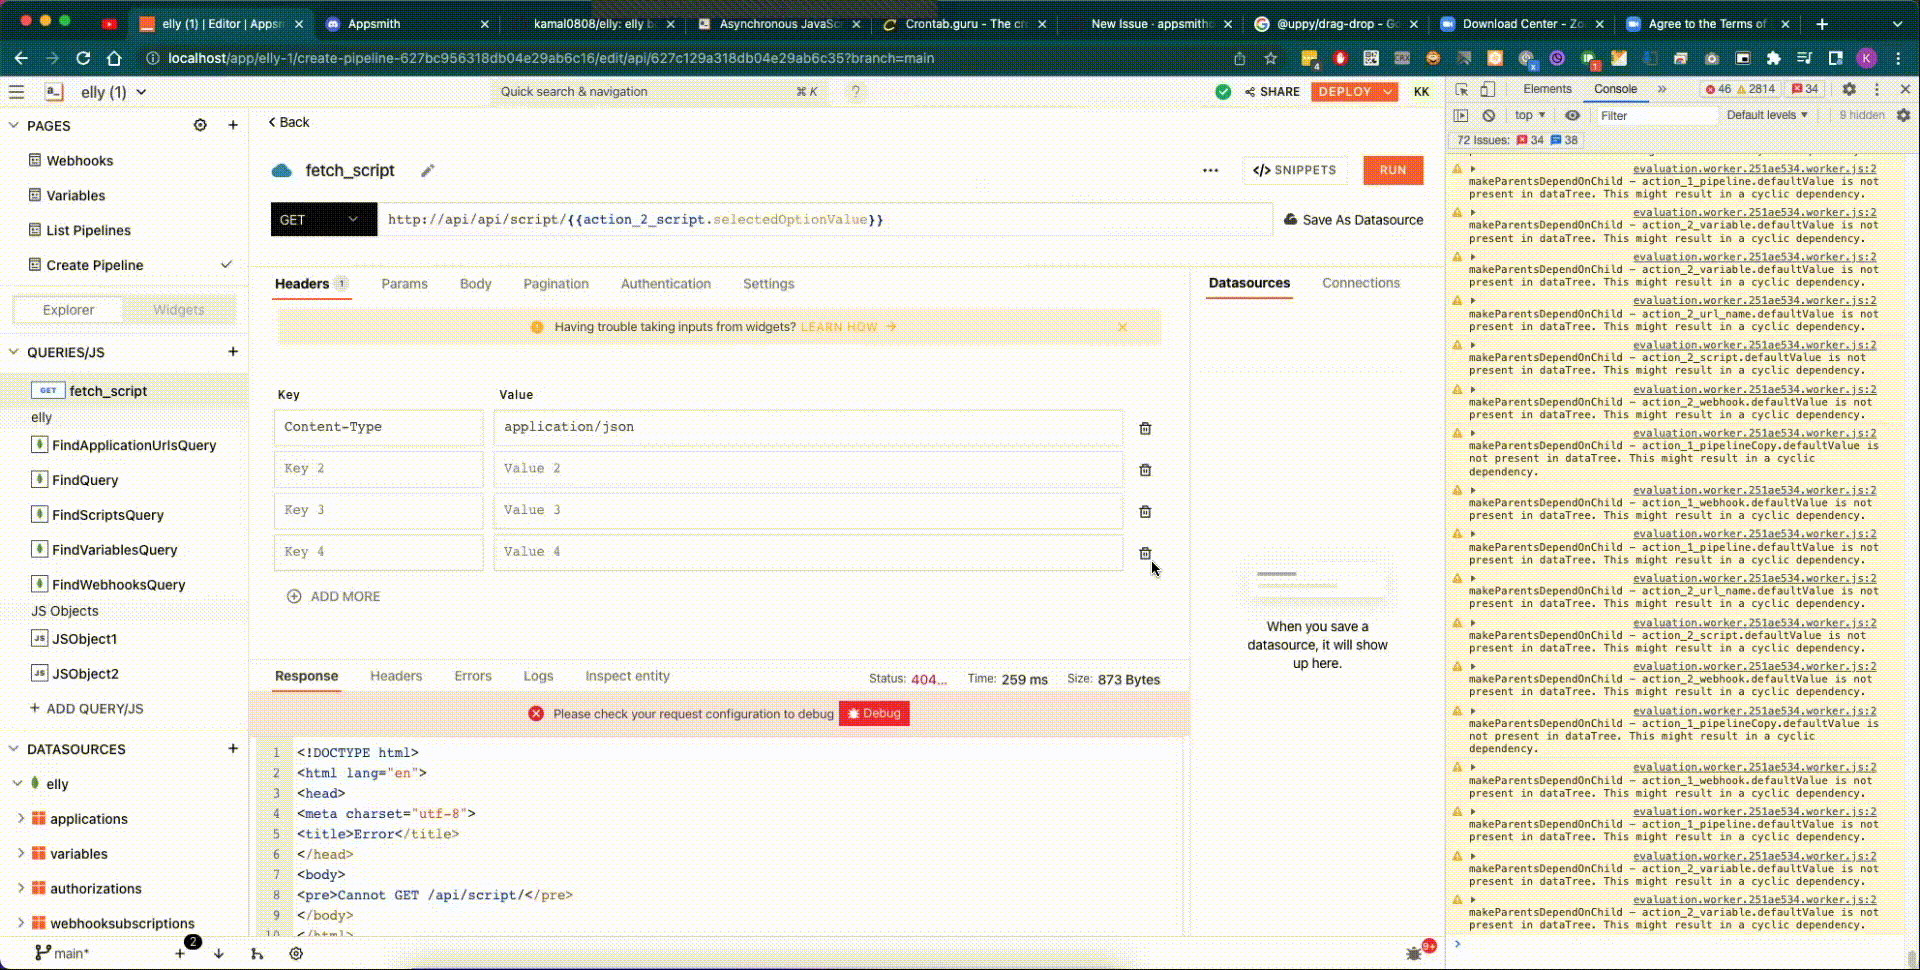Open git branch settings gear in bottom bar
The width and height of the screenshot is (1920, 970).
click(296, 954)
